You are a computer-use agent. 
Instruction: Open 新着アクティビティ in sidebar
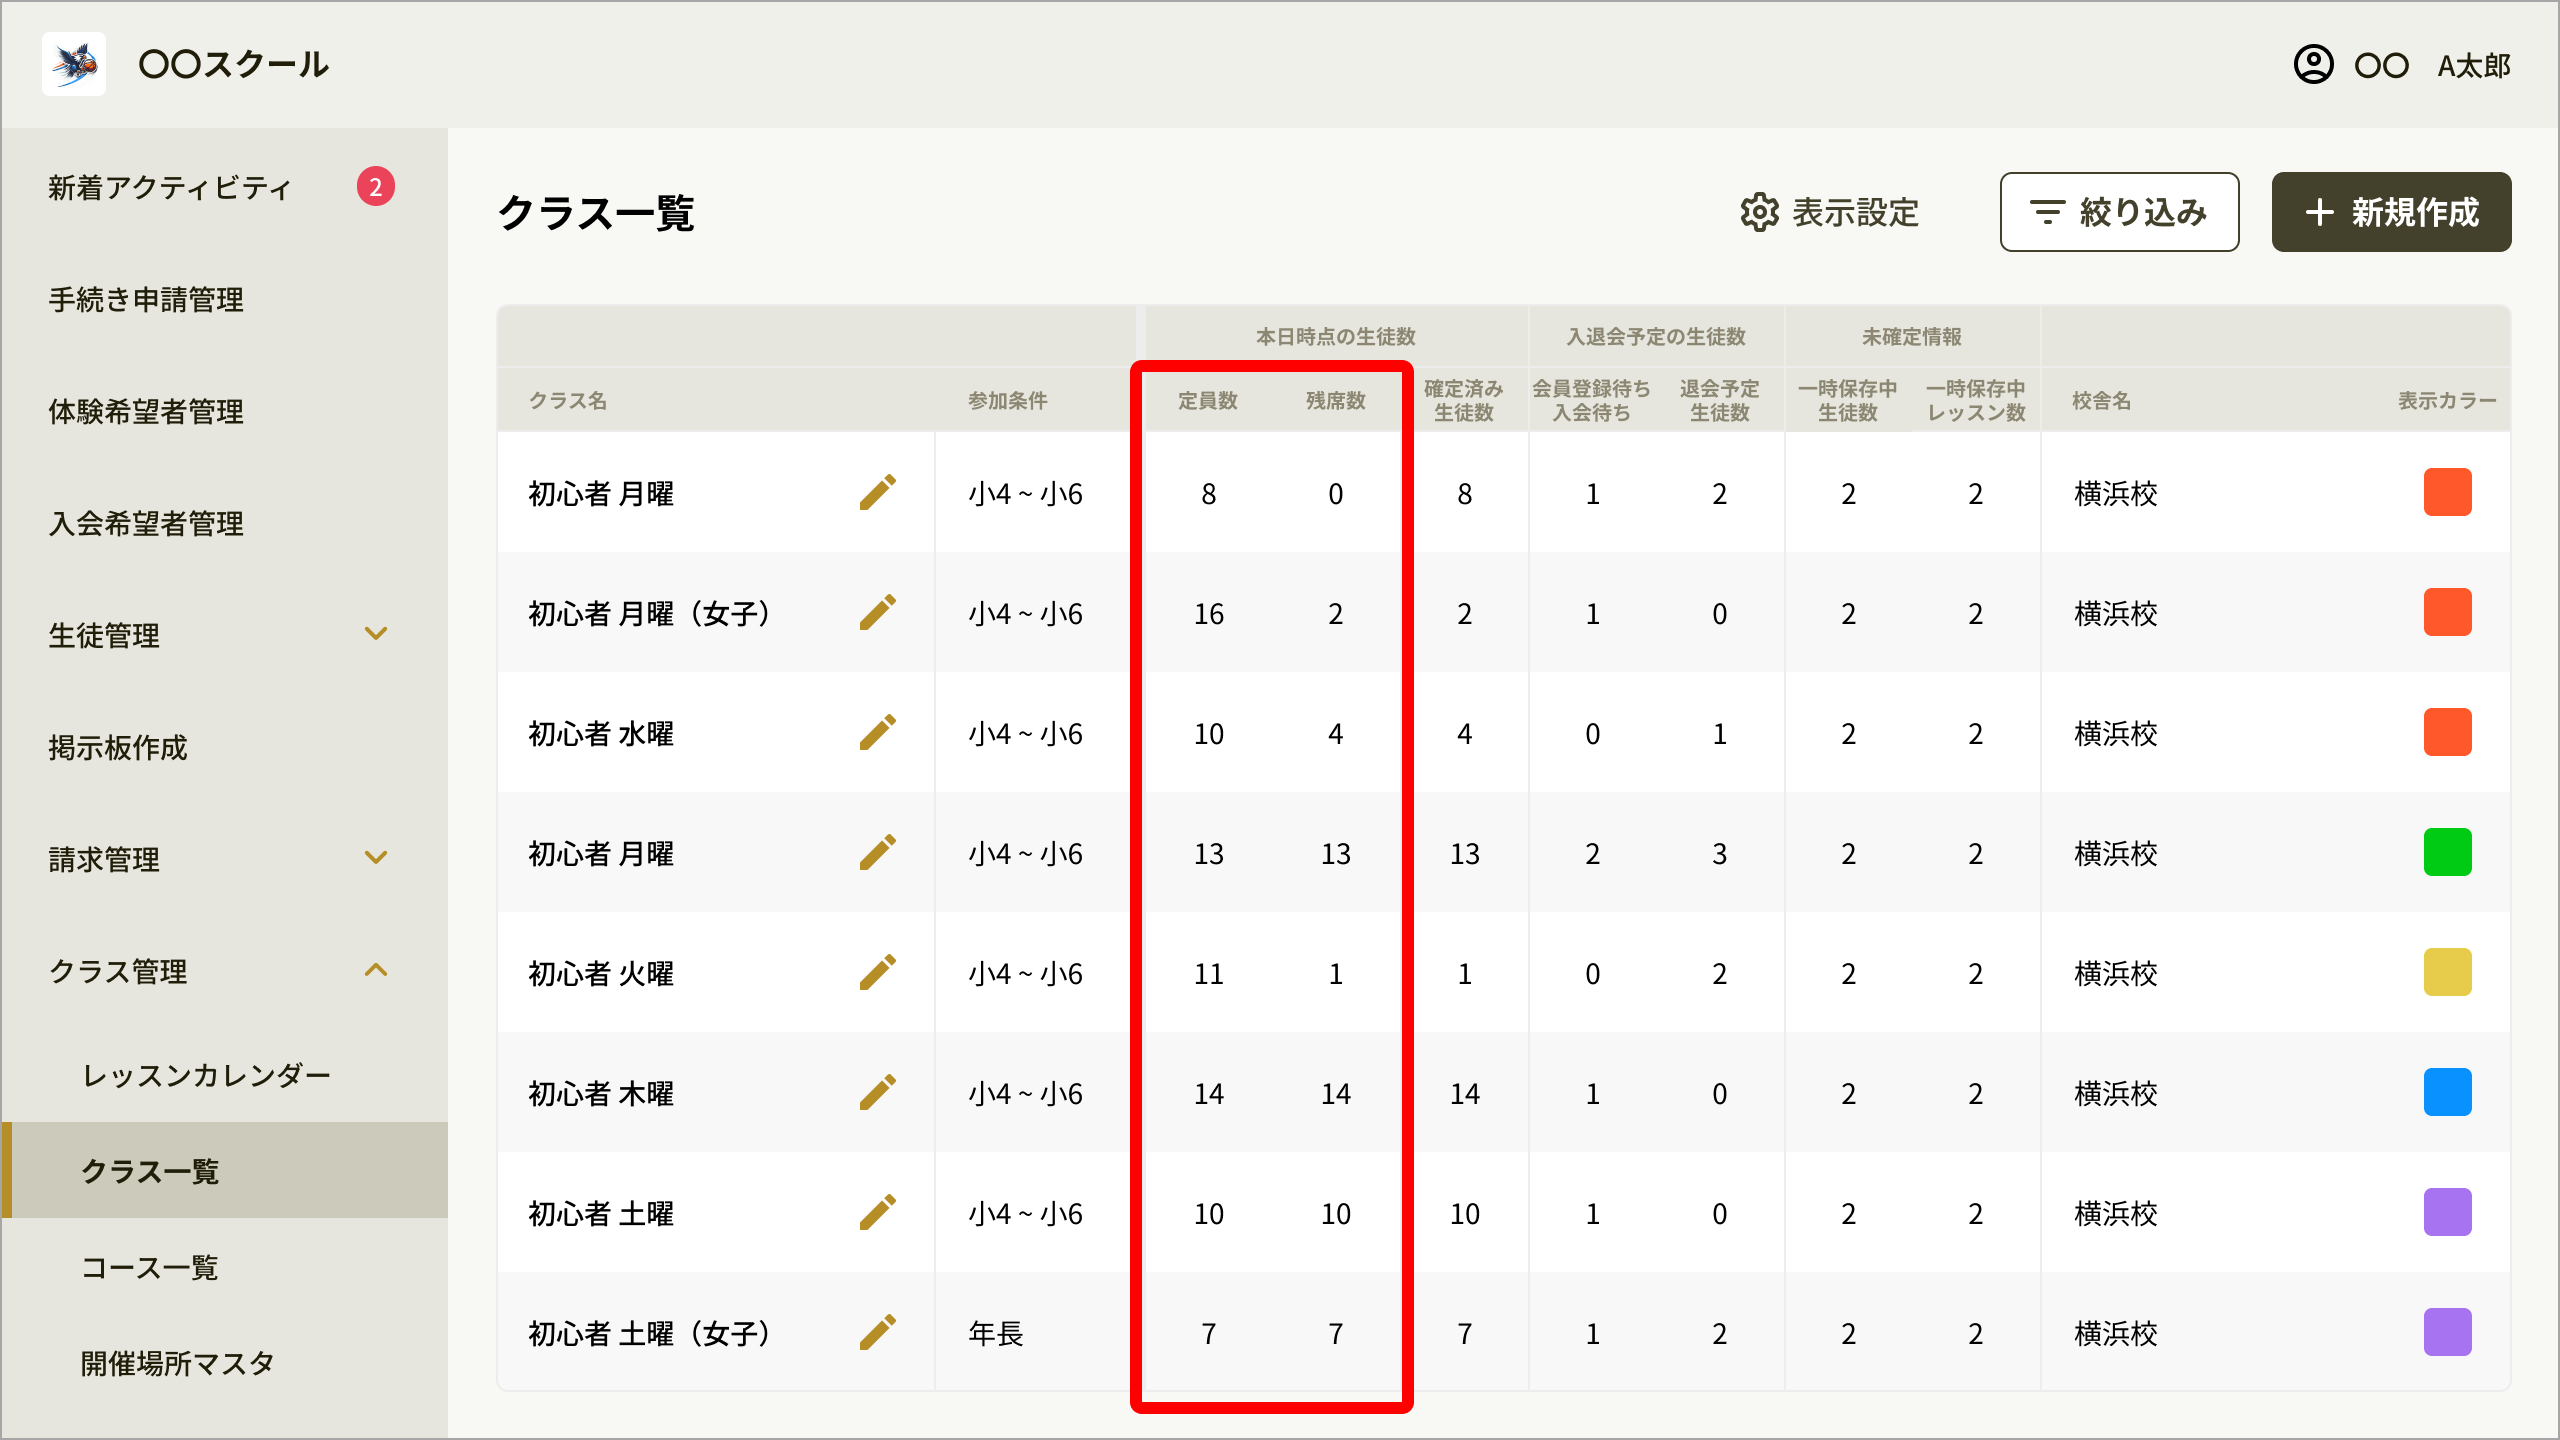pos(170,187)
